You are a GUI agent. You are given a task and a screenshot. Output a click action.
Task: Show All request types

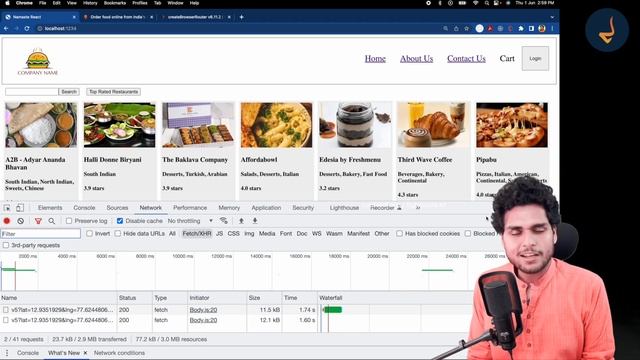tap(172, 233)
